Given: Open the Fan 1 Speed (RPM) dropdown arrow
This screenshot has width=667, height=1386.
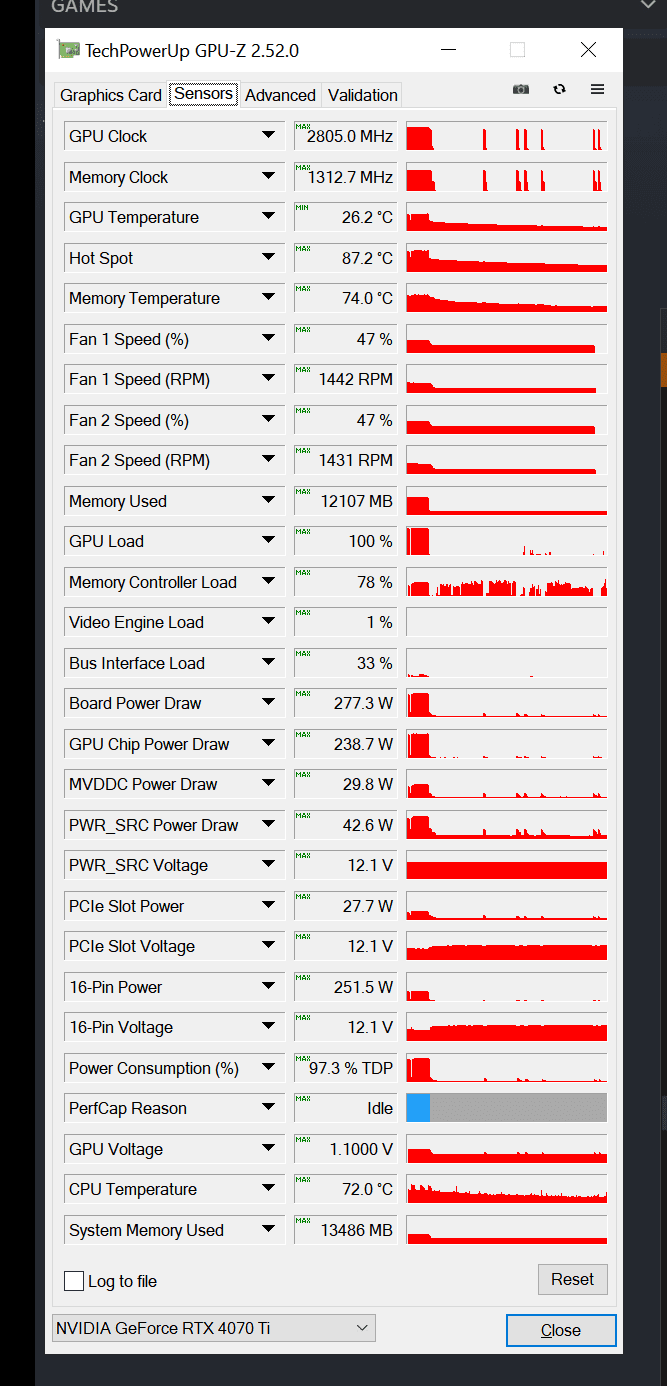Looking at the screenshot, I should tap(268, 379).
